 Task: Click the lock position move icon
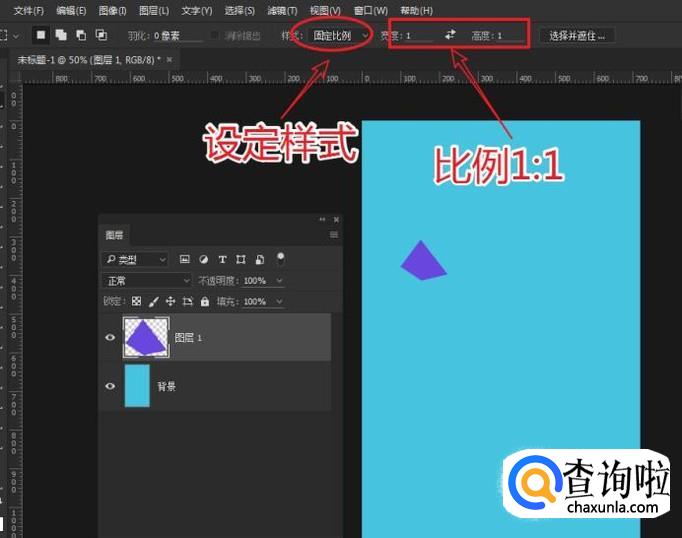[x=170, y=301]
